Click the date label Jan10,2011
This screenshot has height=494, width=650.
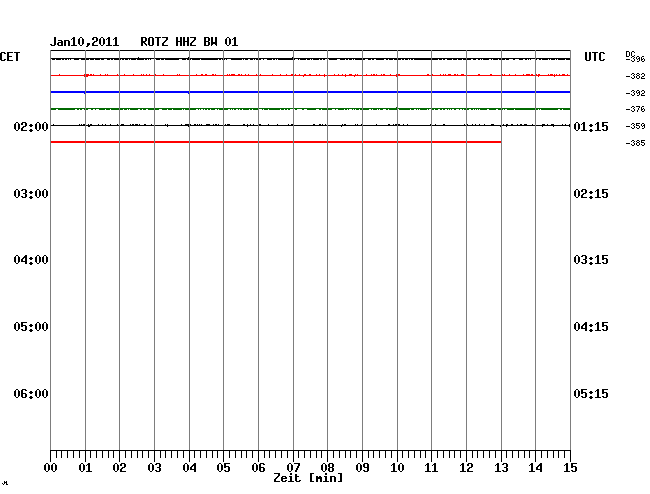pyautogui.click(x=85, y=42)
